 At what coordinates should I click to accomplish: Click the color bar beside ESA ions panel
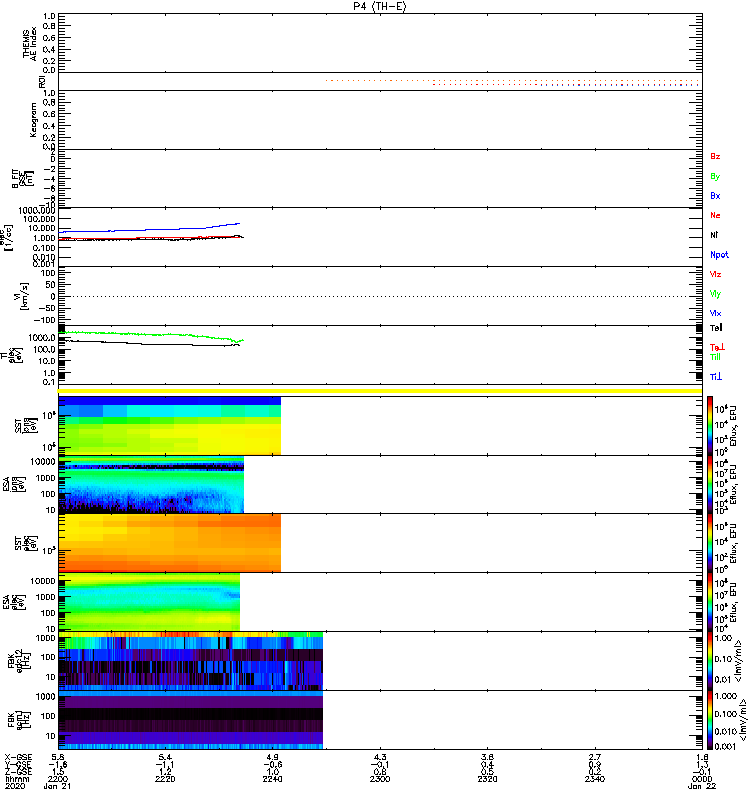[710, 485]
